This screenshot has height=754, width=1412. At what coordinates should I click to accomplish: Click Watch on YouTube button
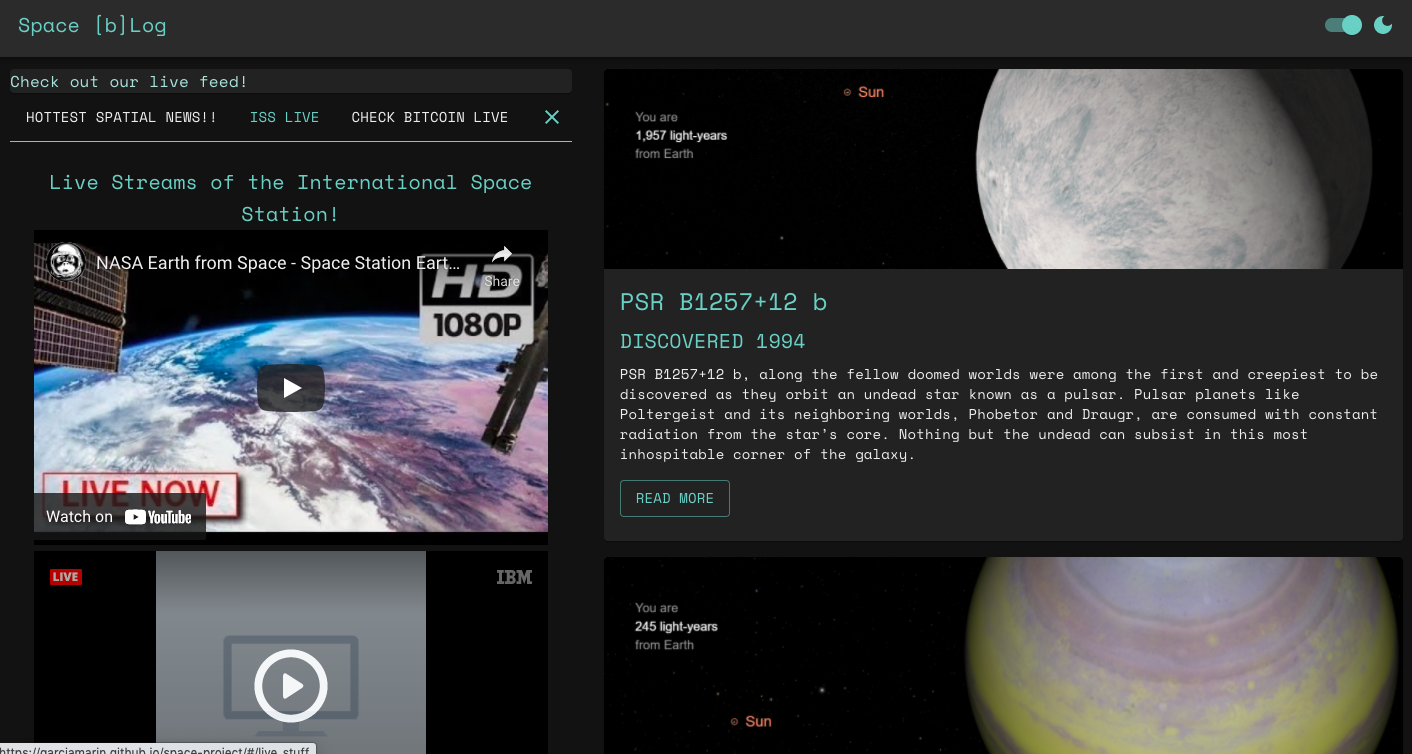click(x=119, y=516)
